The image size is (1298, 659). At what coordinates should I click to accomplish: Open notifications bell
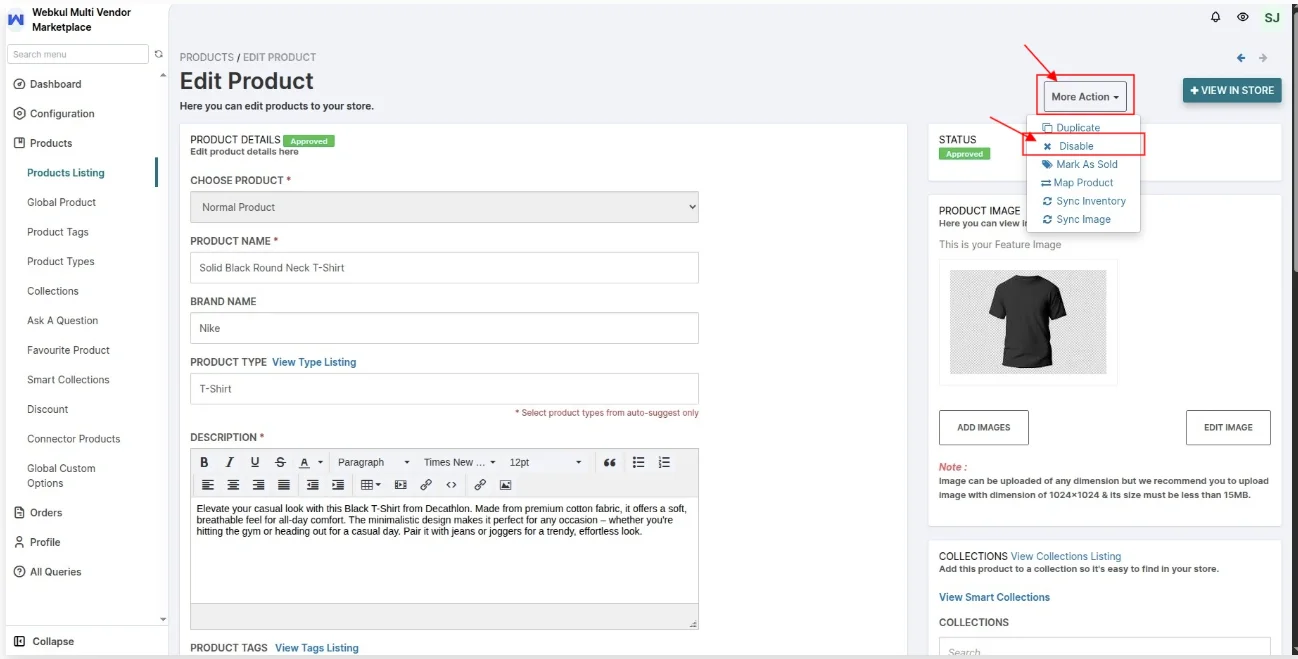[1216, 17]
